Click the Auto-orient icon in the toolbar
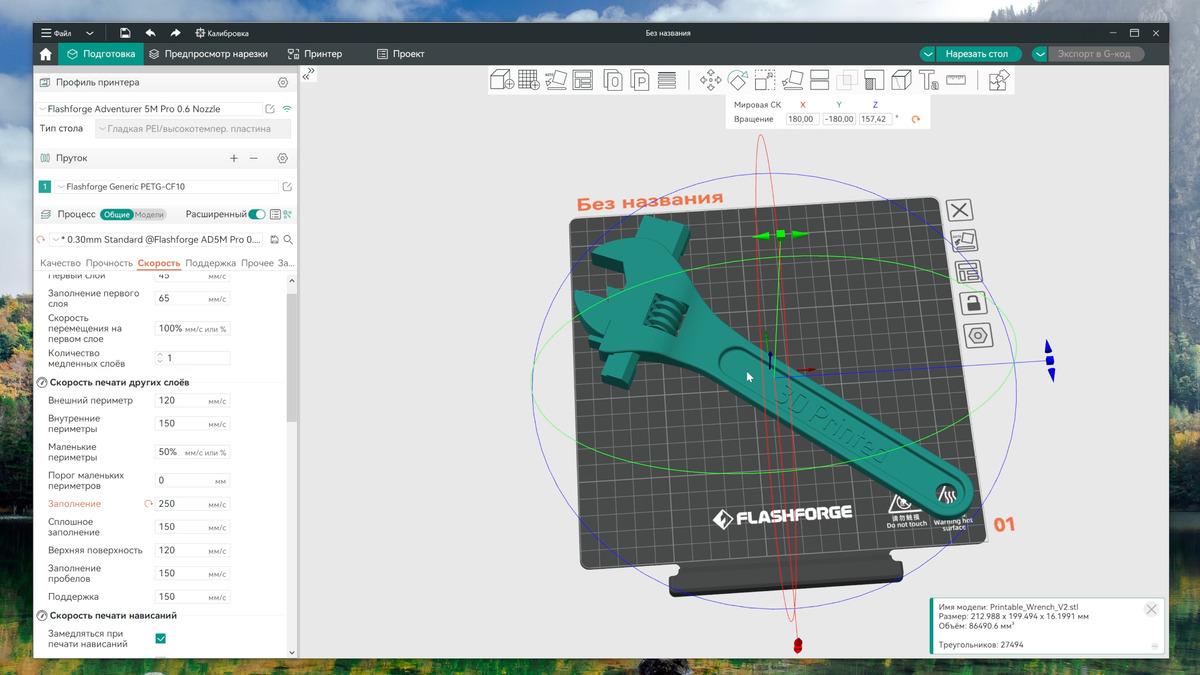Screen dimensions: 1200x675 coord(556,80)
